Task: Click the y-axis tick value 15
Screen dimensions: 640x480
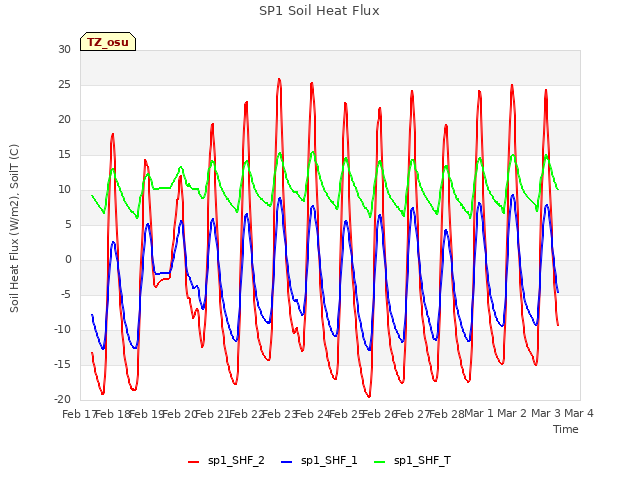Action: (64, 154)
